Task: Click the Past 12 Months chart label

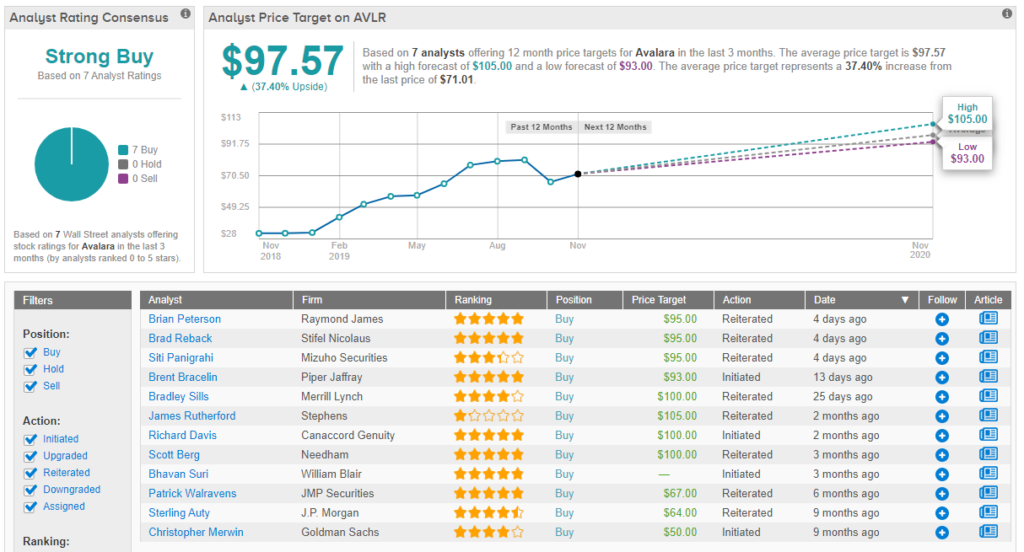Action: 541,127
